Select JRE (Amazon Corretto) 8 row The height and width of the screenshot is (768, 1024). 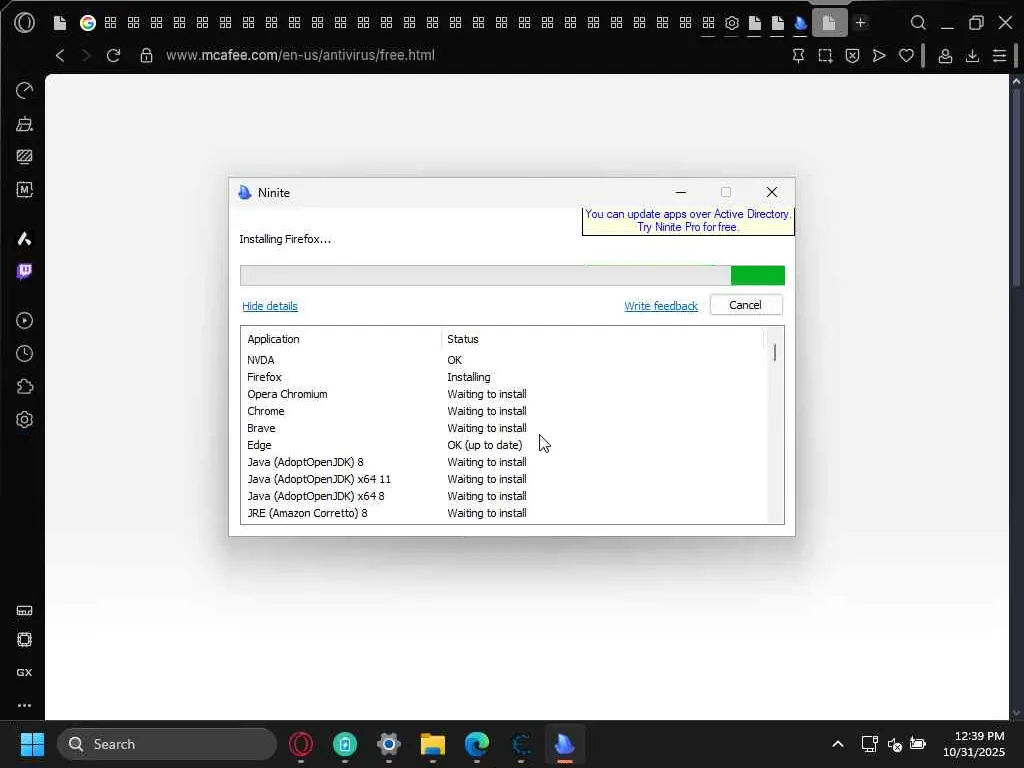(503, 513)
